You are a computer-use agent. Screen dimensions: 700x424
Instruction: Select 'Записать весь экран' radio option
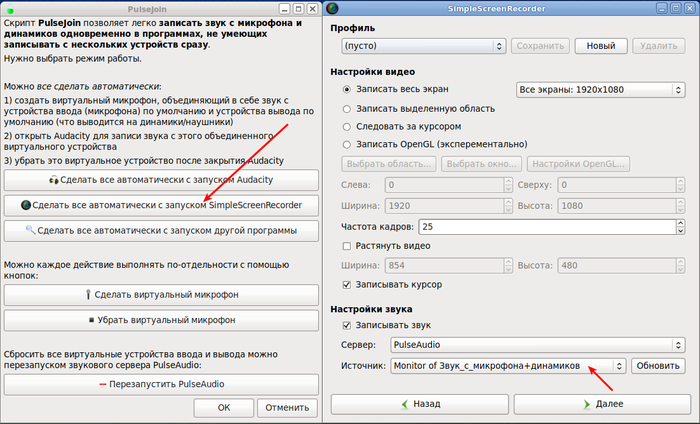[x=347, y=89]
